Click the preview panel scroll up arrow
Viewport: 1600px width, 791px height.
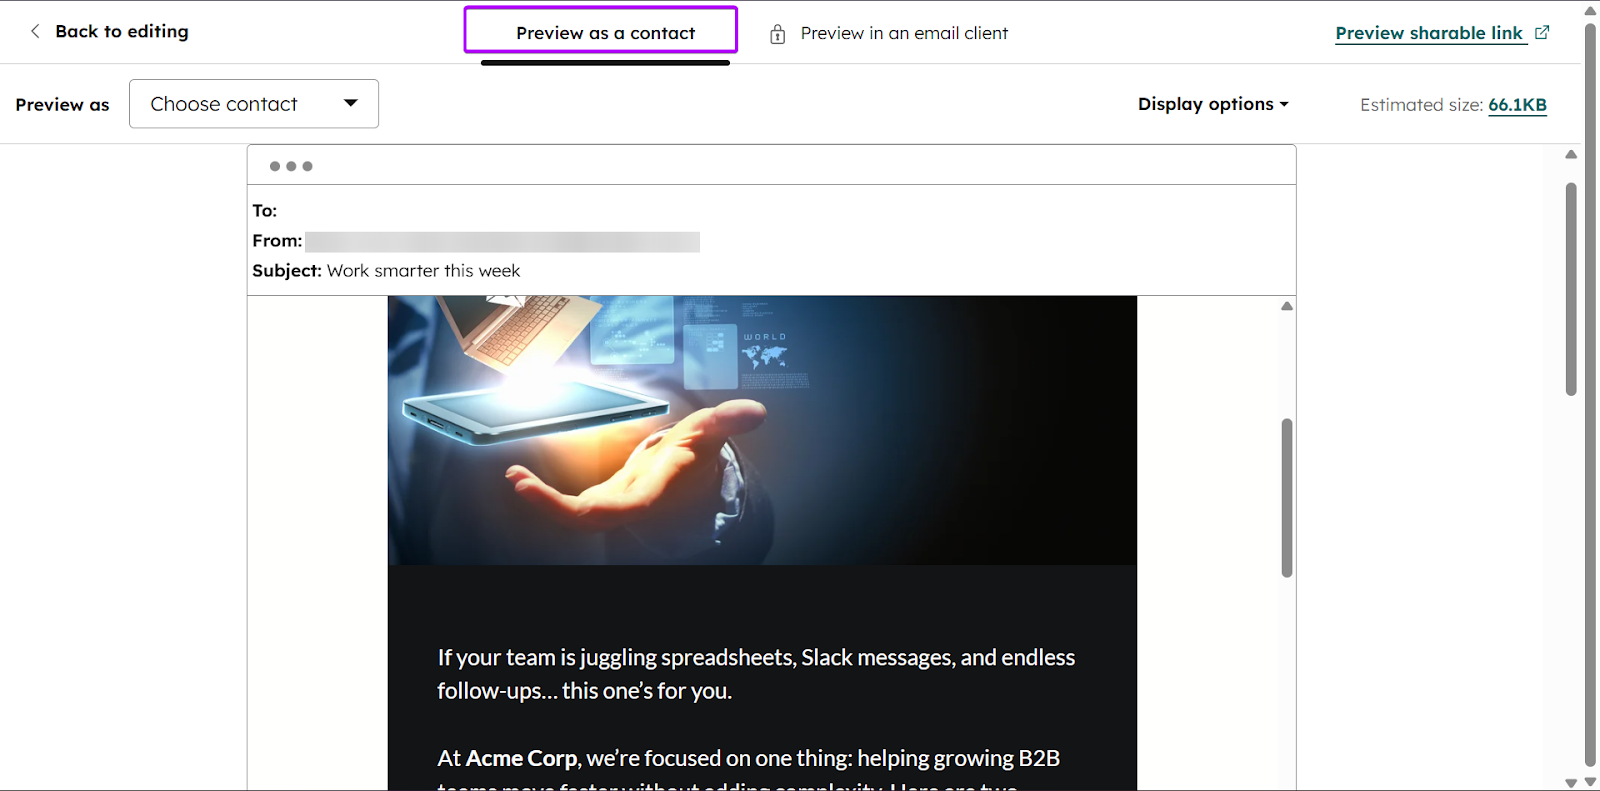(1571, 154)
